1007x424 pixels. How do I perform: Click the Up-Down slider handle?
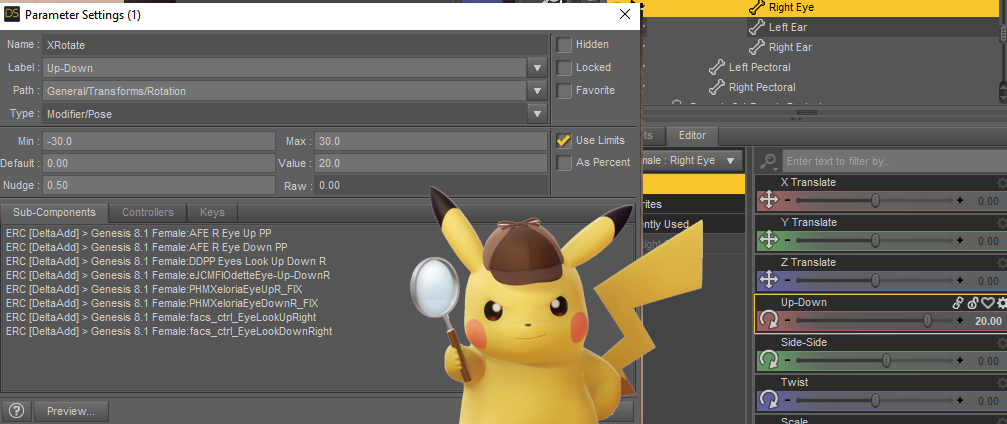pos(927,321)
